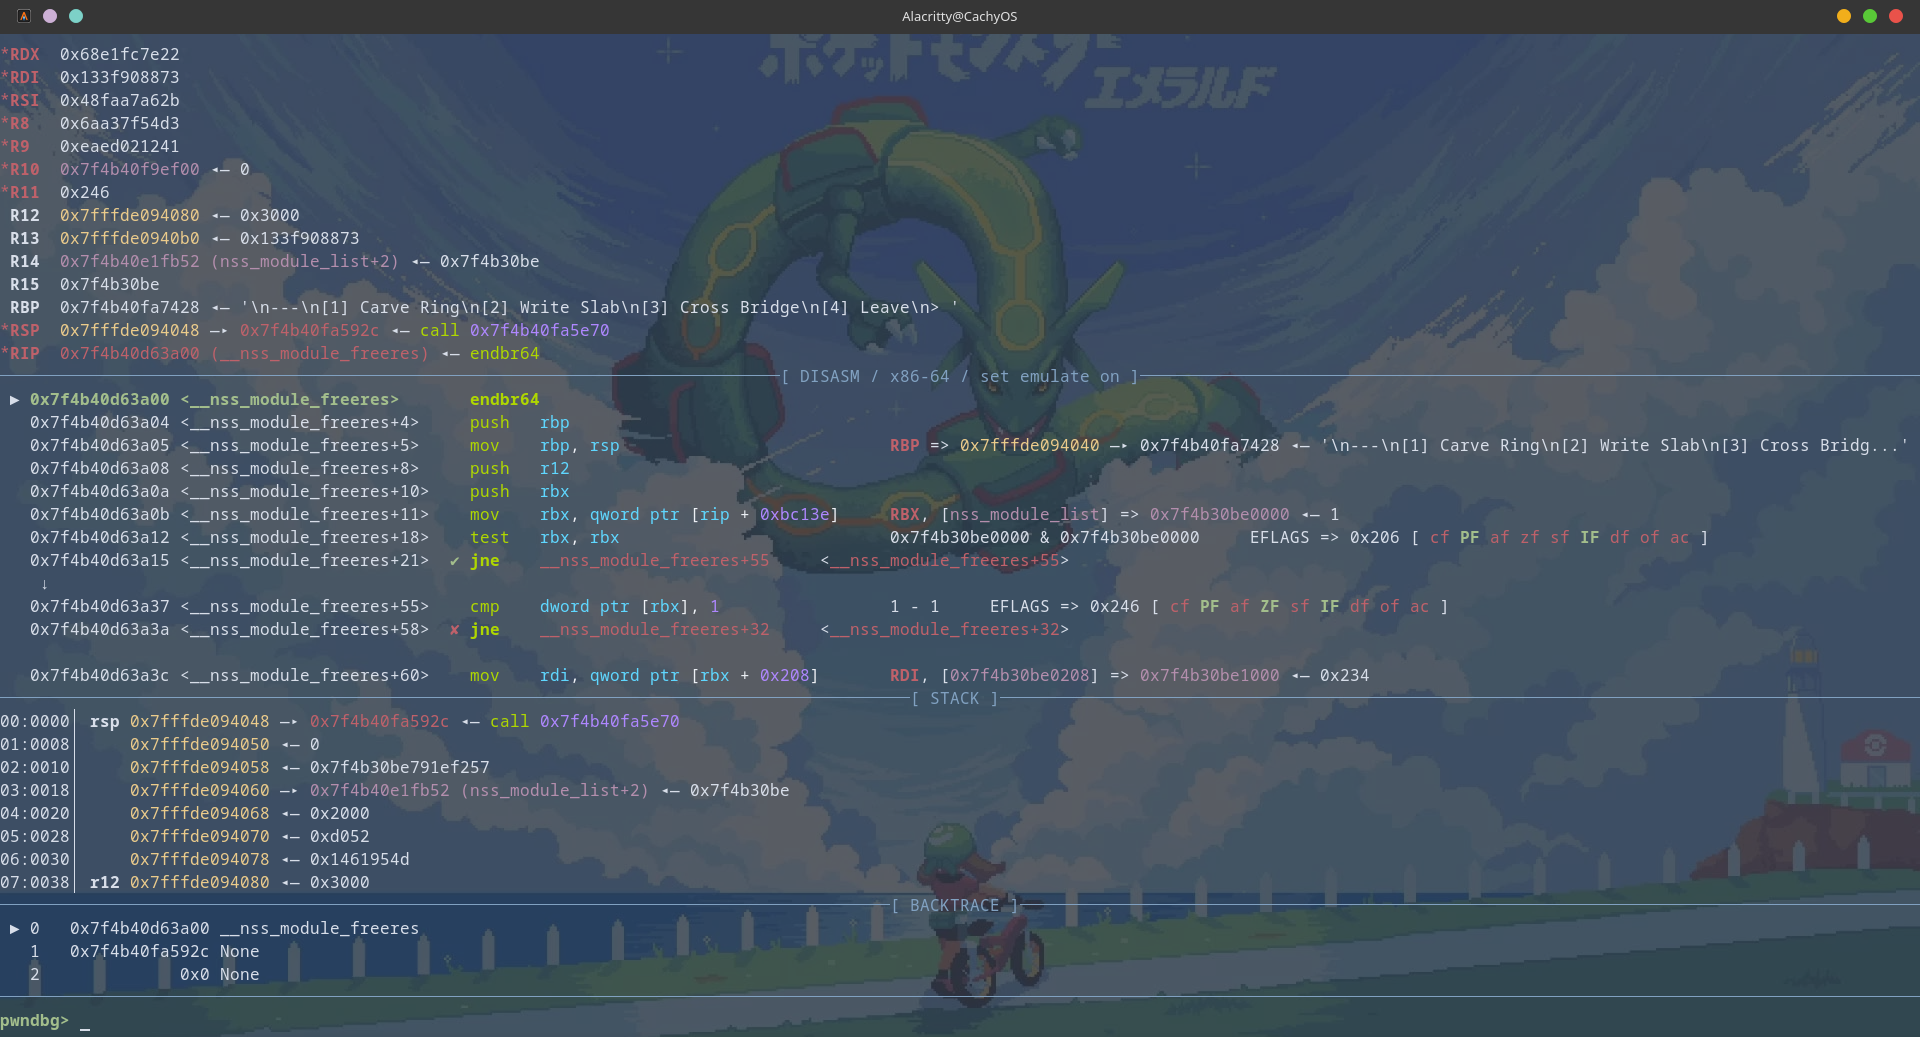Click R12 address 0x7fffde094080 in registers
The image size is (1920, 1037).
[130, 215]
